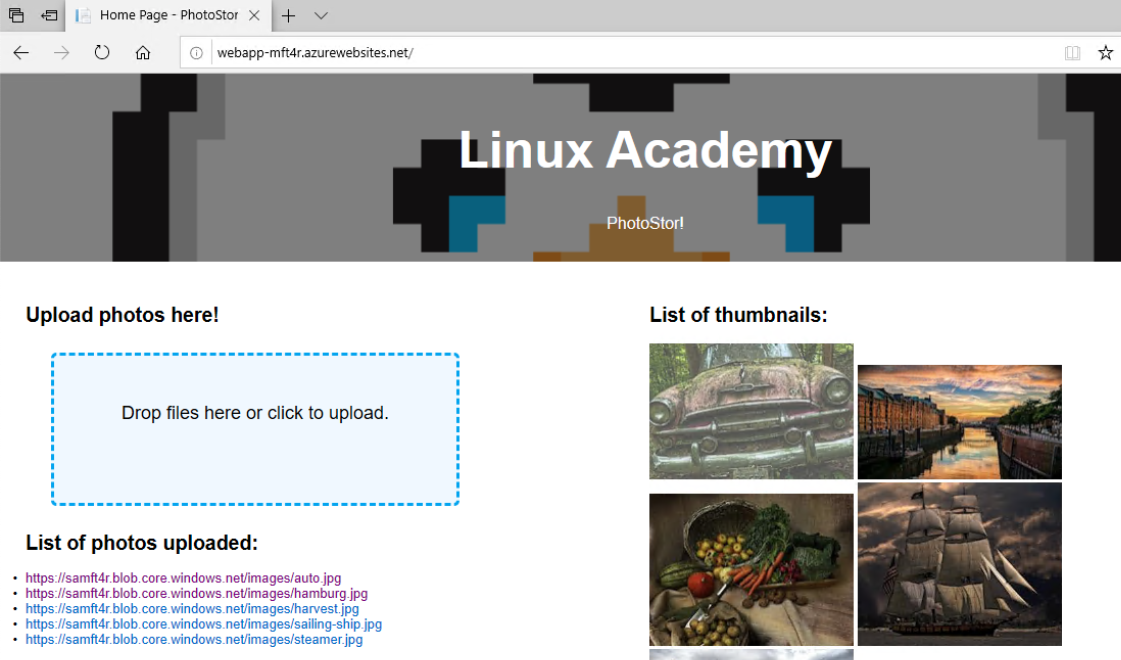Click the List of photos uploaded: heading

pos(142,543)
